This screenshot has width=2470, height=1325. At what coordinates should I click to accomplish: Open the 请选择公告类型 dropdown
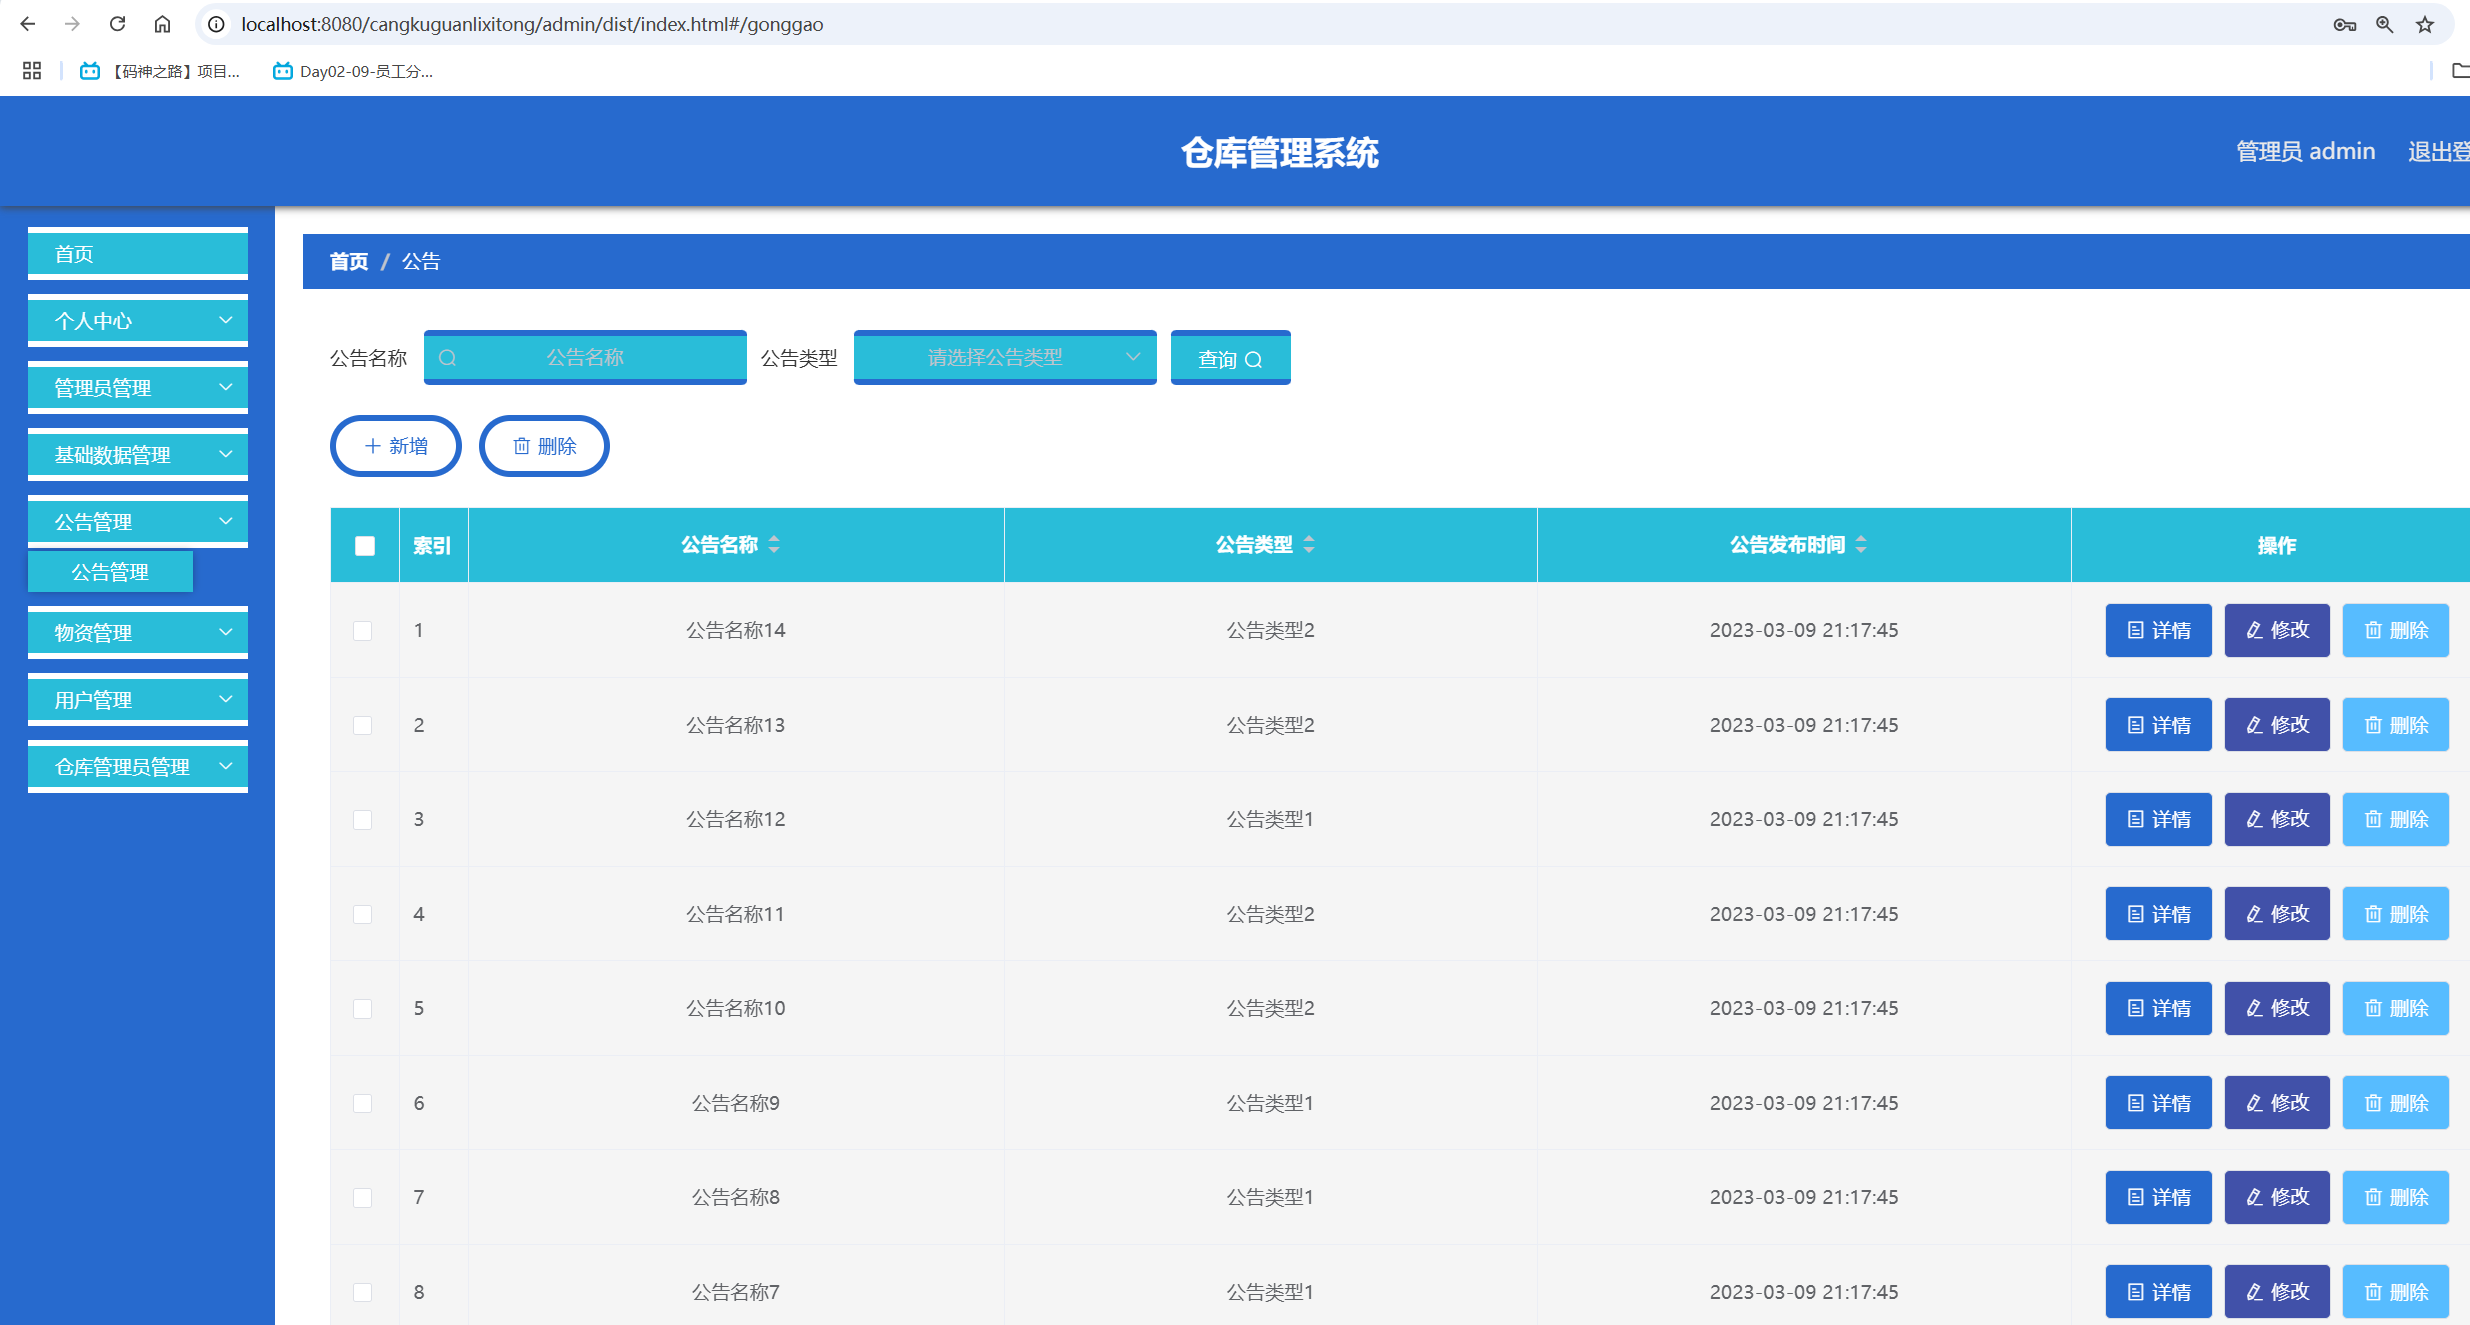(x=1004, y=357)
